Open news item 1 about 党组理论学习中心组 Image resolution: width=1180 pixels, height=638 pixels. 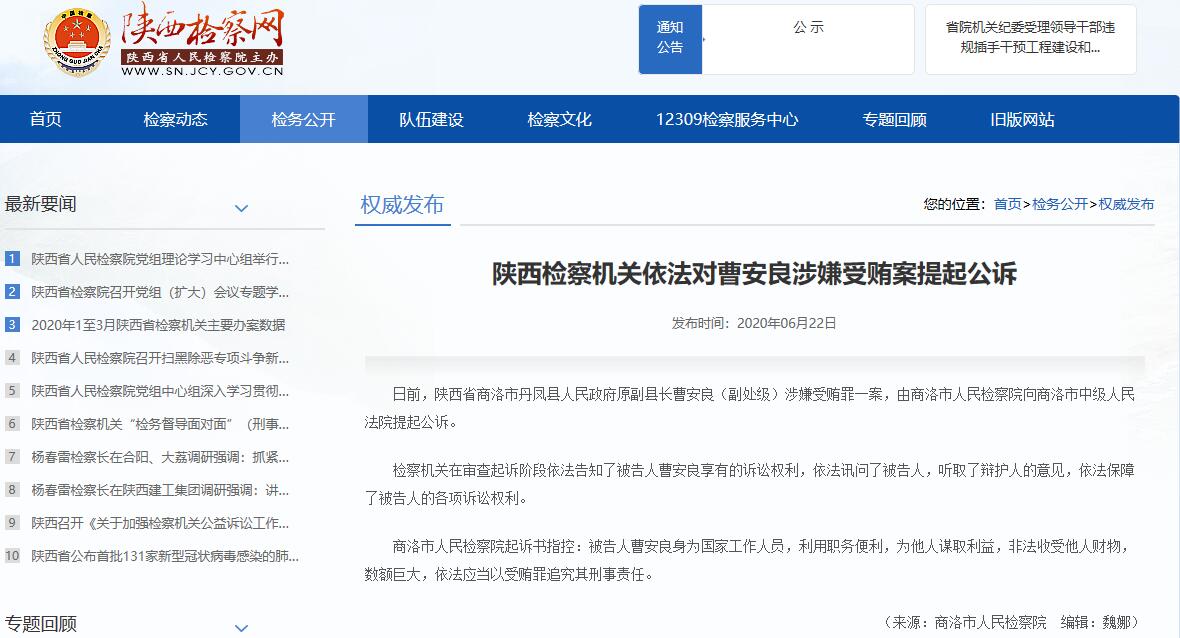[160, 259]
